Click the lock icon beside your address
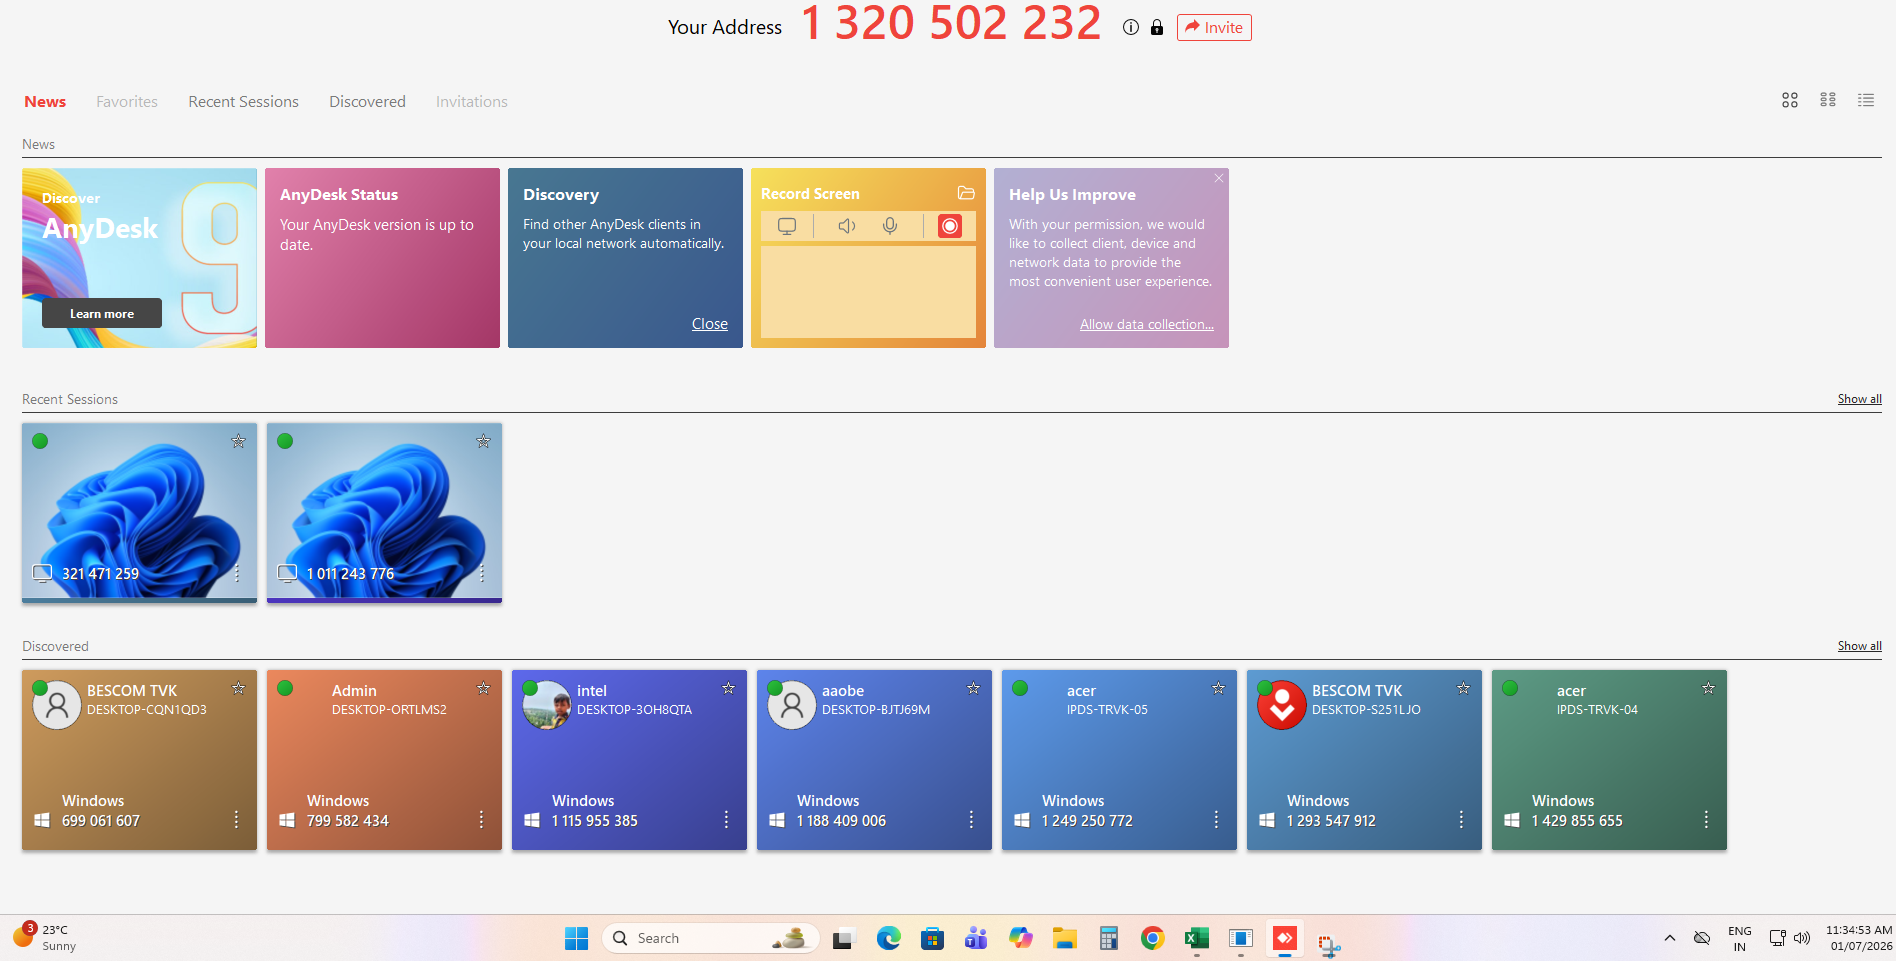The image size is (1896, 961). click(1157, 28)
